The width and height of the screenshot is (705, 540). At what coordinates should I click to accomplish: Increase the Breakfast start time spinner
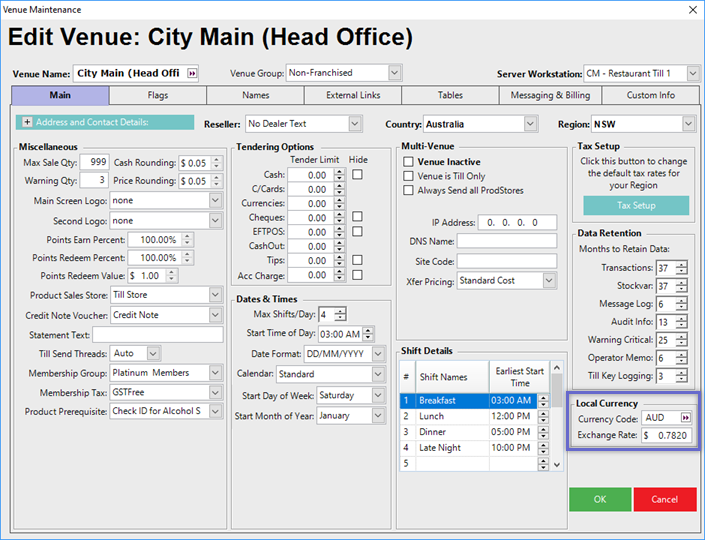(542, 397)
